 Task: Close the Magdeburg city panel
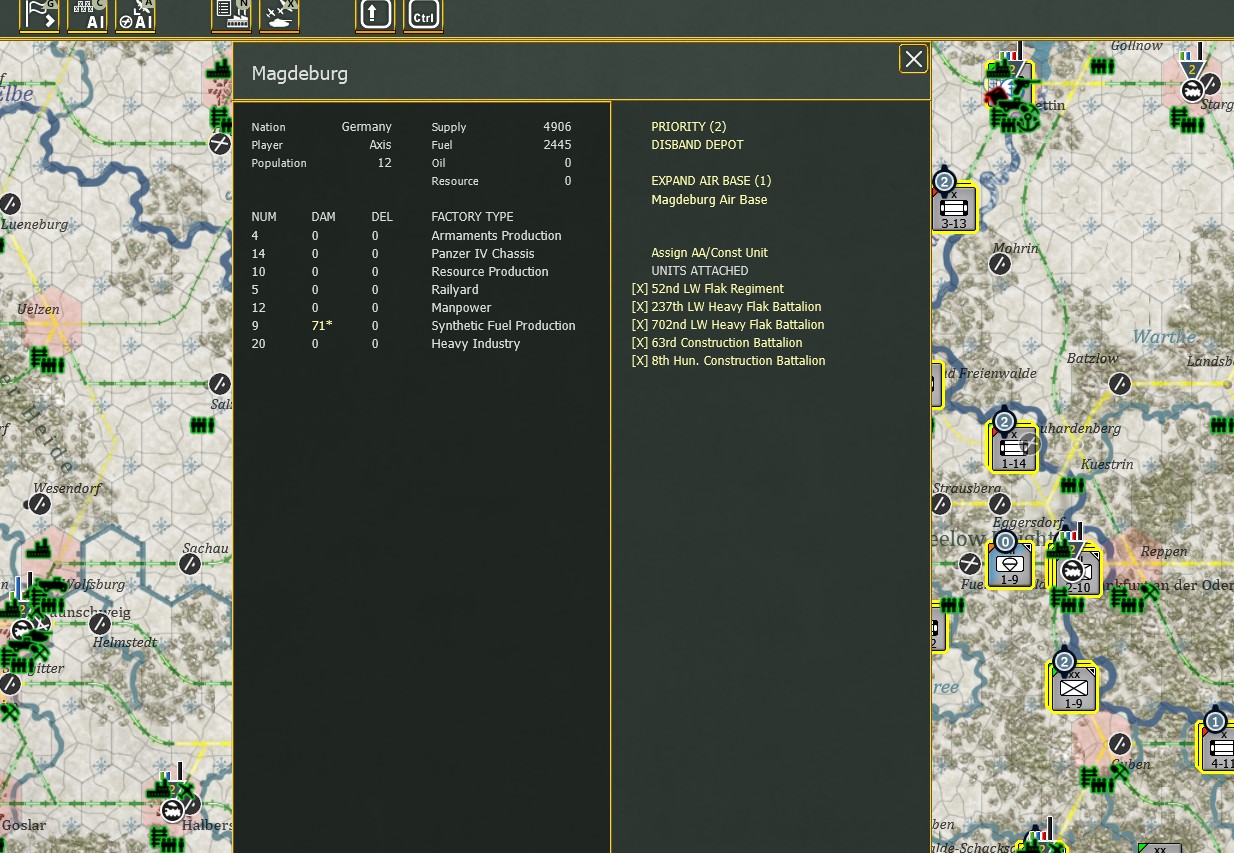(x=914, y=59)
